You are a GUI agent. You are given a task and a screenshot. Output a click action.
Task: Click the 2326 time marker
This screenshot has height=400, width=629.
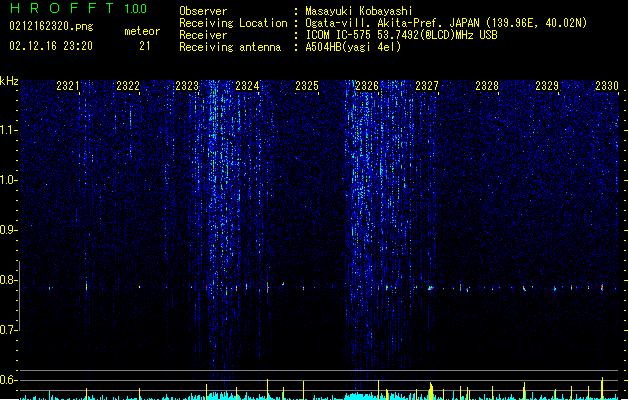tap(367, 86)
